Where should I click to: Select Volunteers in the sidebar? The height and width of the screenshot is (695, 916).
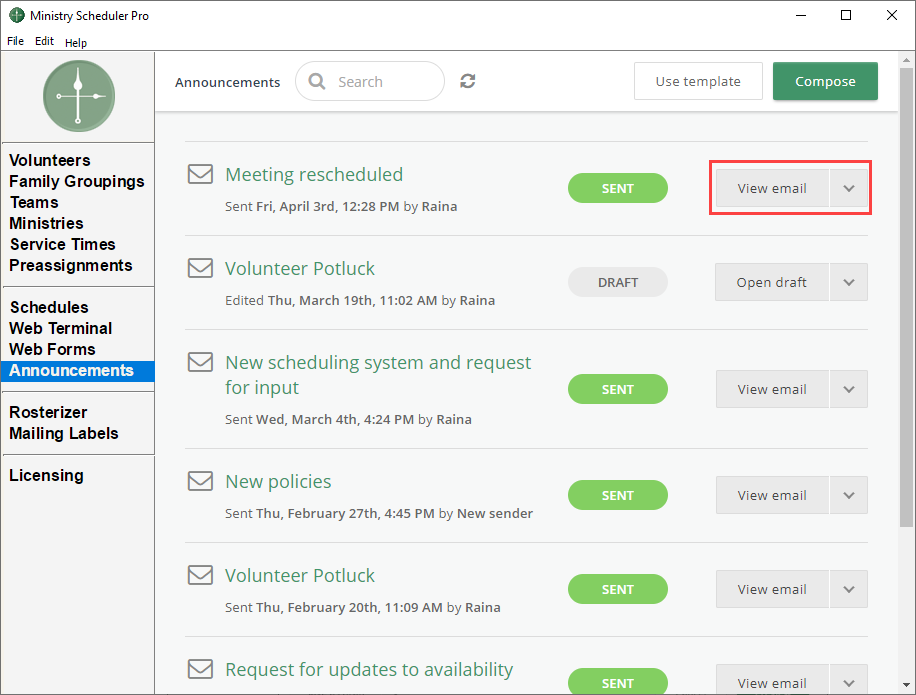[50, 160]
